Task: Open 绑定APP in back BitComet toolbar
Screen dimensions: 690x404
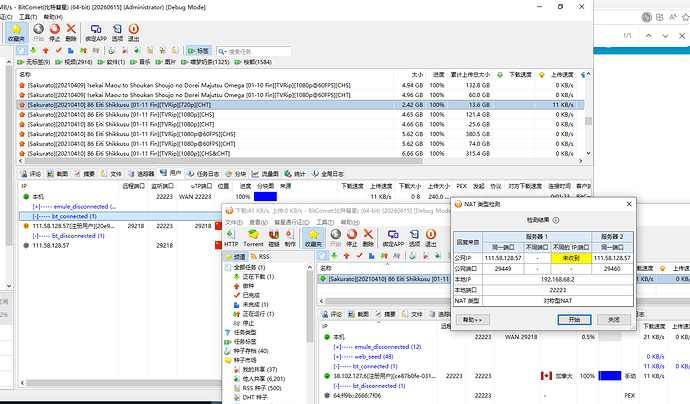Action: pos(96,33)
